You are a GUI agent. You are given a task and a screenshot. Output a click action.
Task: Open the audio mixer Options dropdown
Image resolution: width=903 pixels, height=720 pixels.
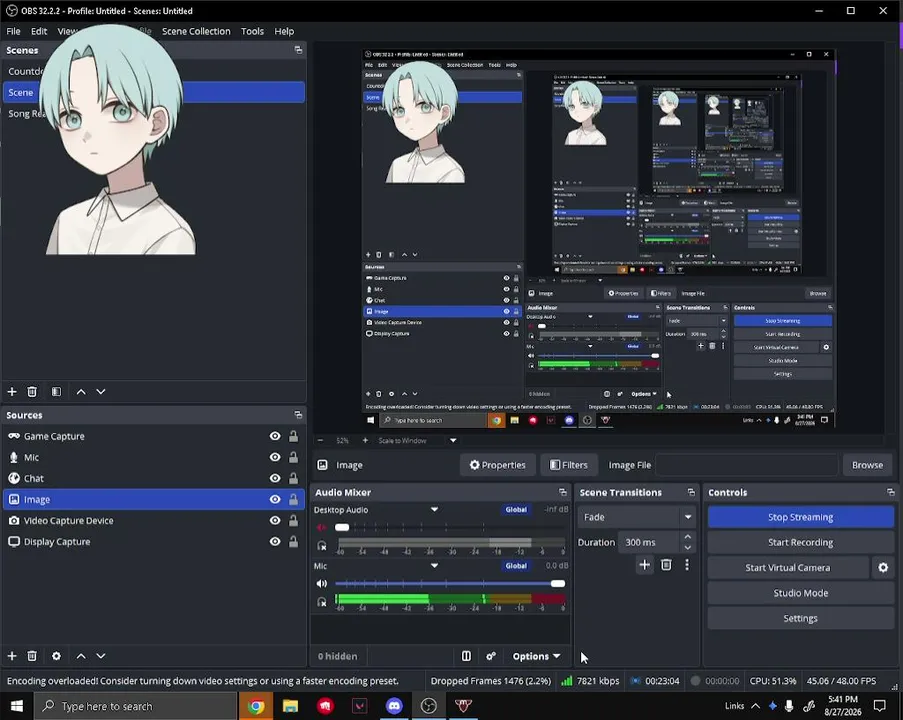point(536,656)
